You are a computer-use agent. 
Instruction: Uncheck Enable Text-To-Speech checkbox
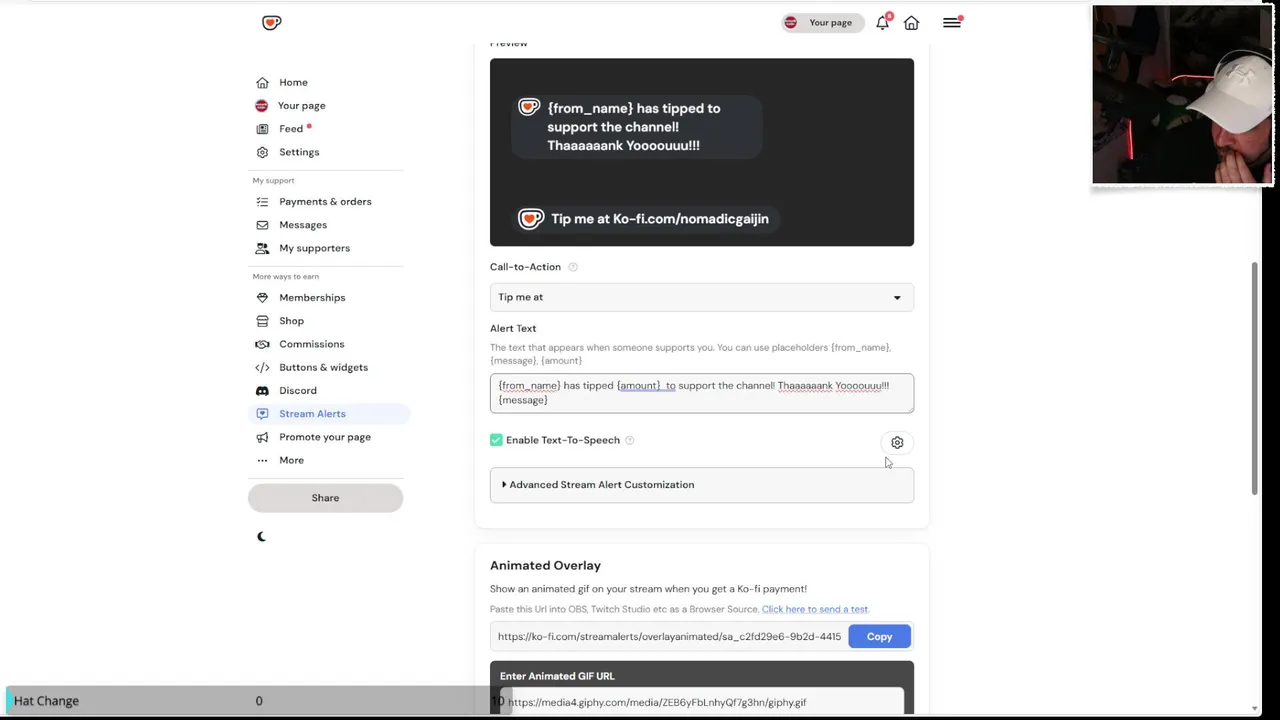(x=496, y=440)
